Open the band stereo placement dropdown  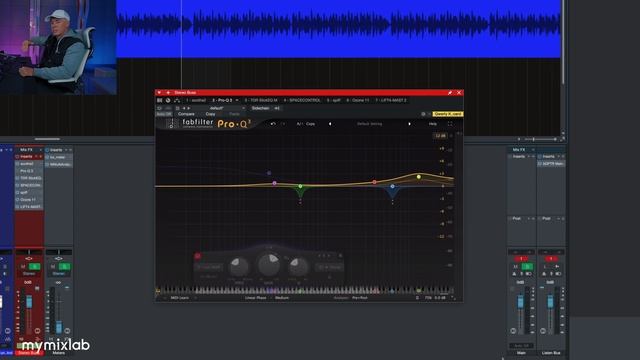[329, 267]
